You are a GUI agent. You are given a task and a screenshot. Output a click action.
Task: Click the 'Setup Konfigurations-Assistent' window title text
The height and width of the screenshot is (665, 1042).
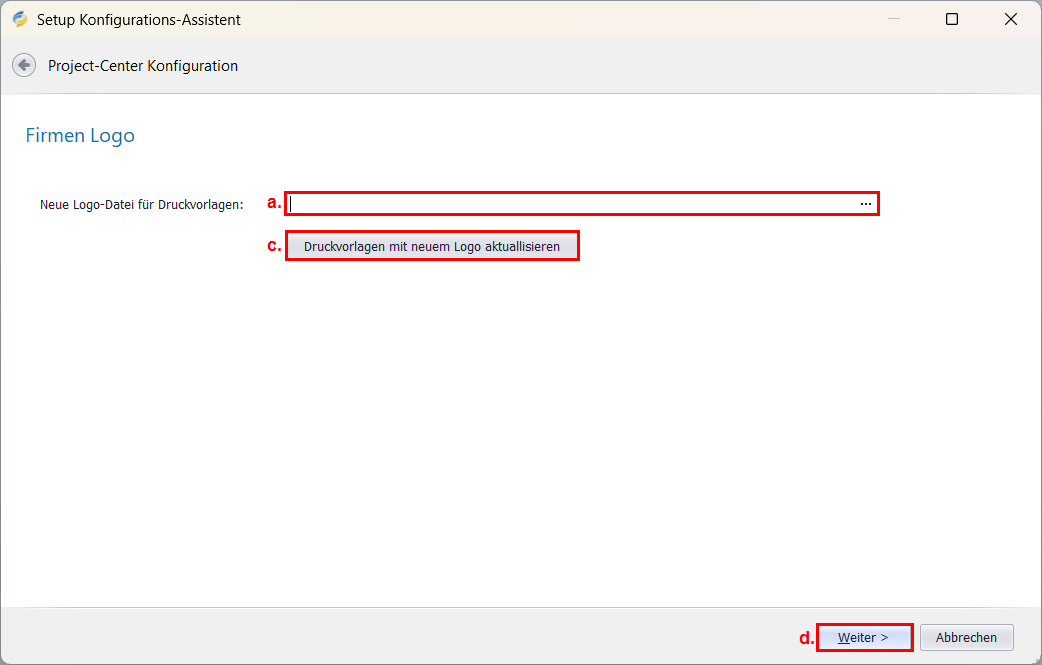pos(138,20)
